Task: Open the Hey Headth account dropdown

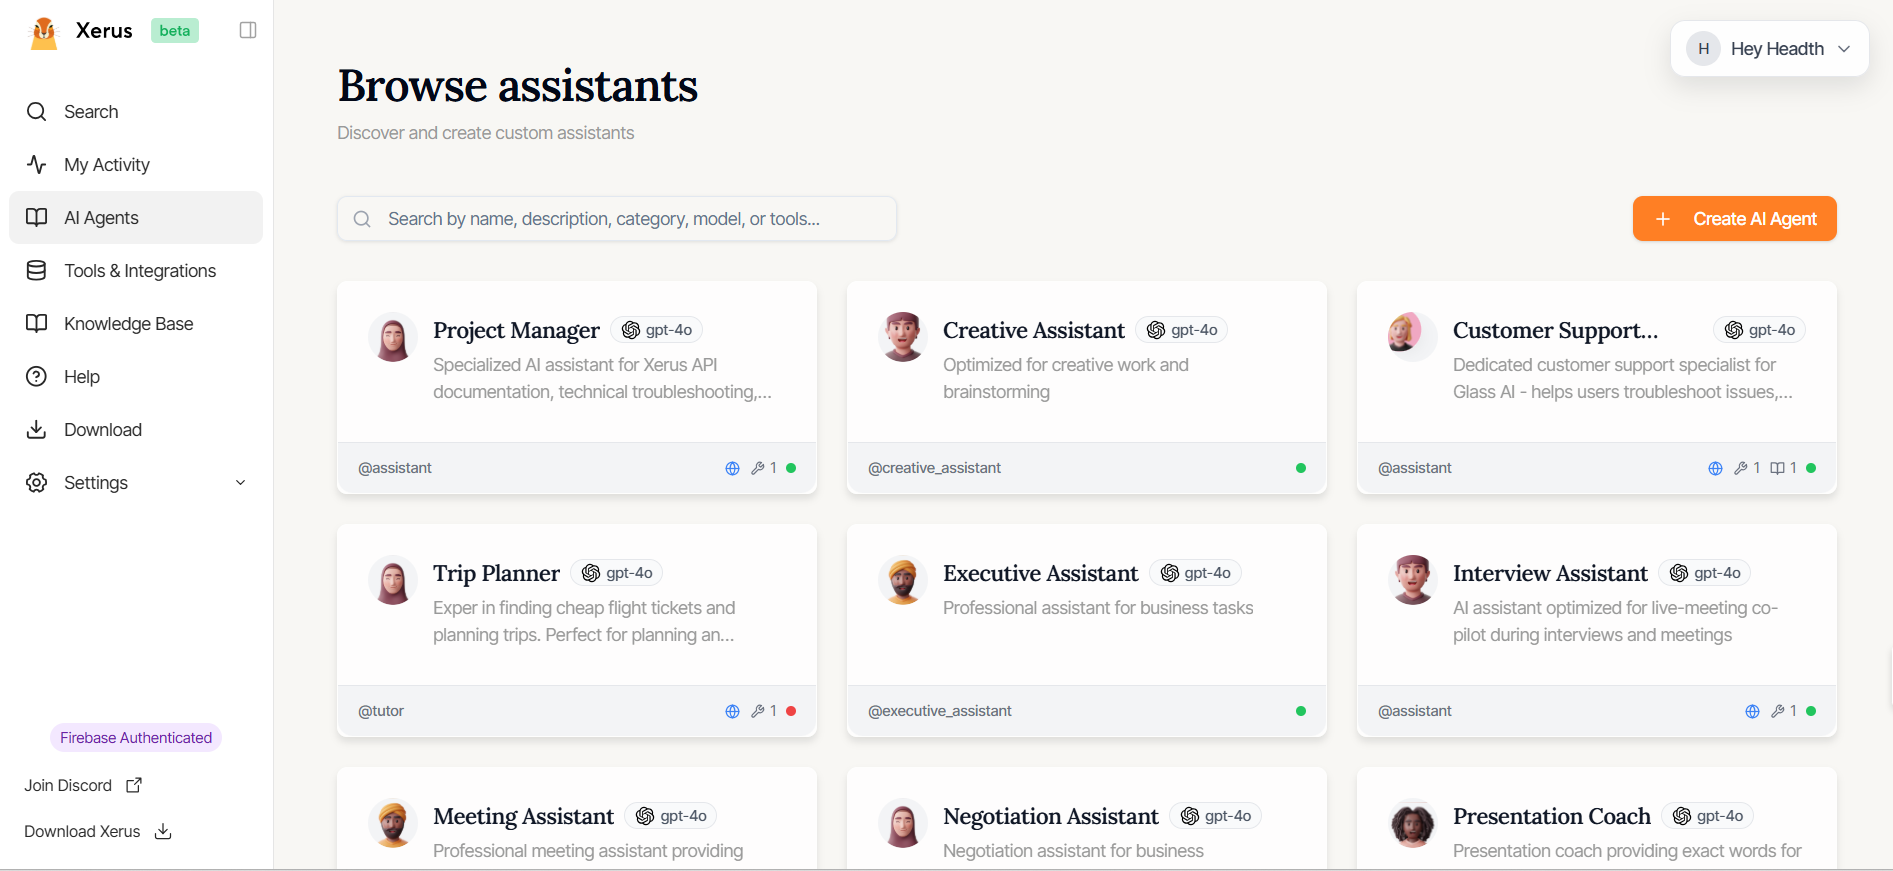Action: click(1770, 49)
